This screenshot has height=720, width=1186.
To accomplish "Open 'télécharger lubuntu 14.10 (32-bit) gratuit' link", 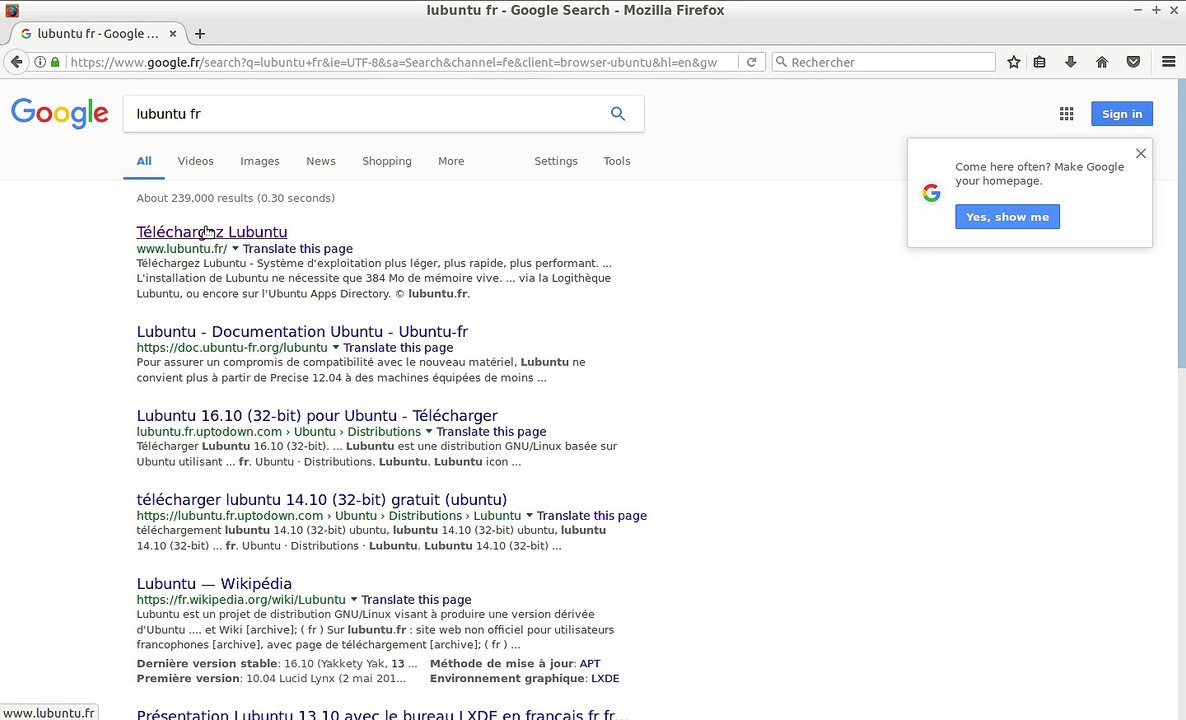I will click(x=321, y=499).
